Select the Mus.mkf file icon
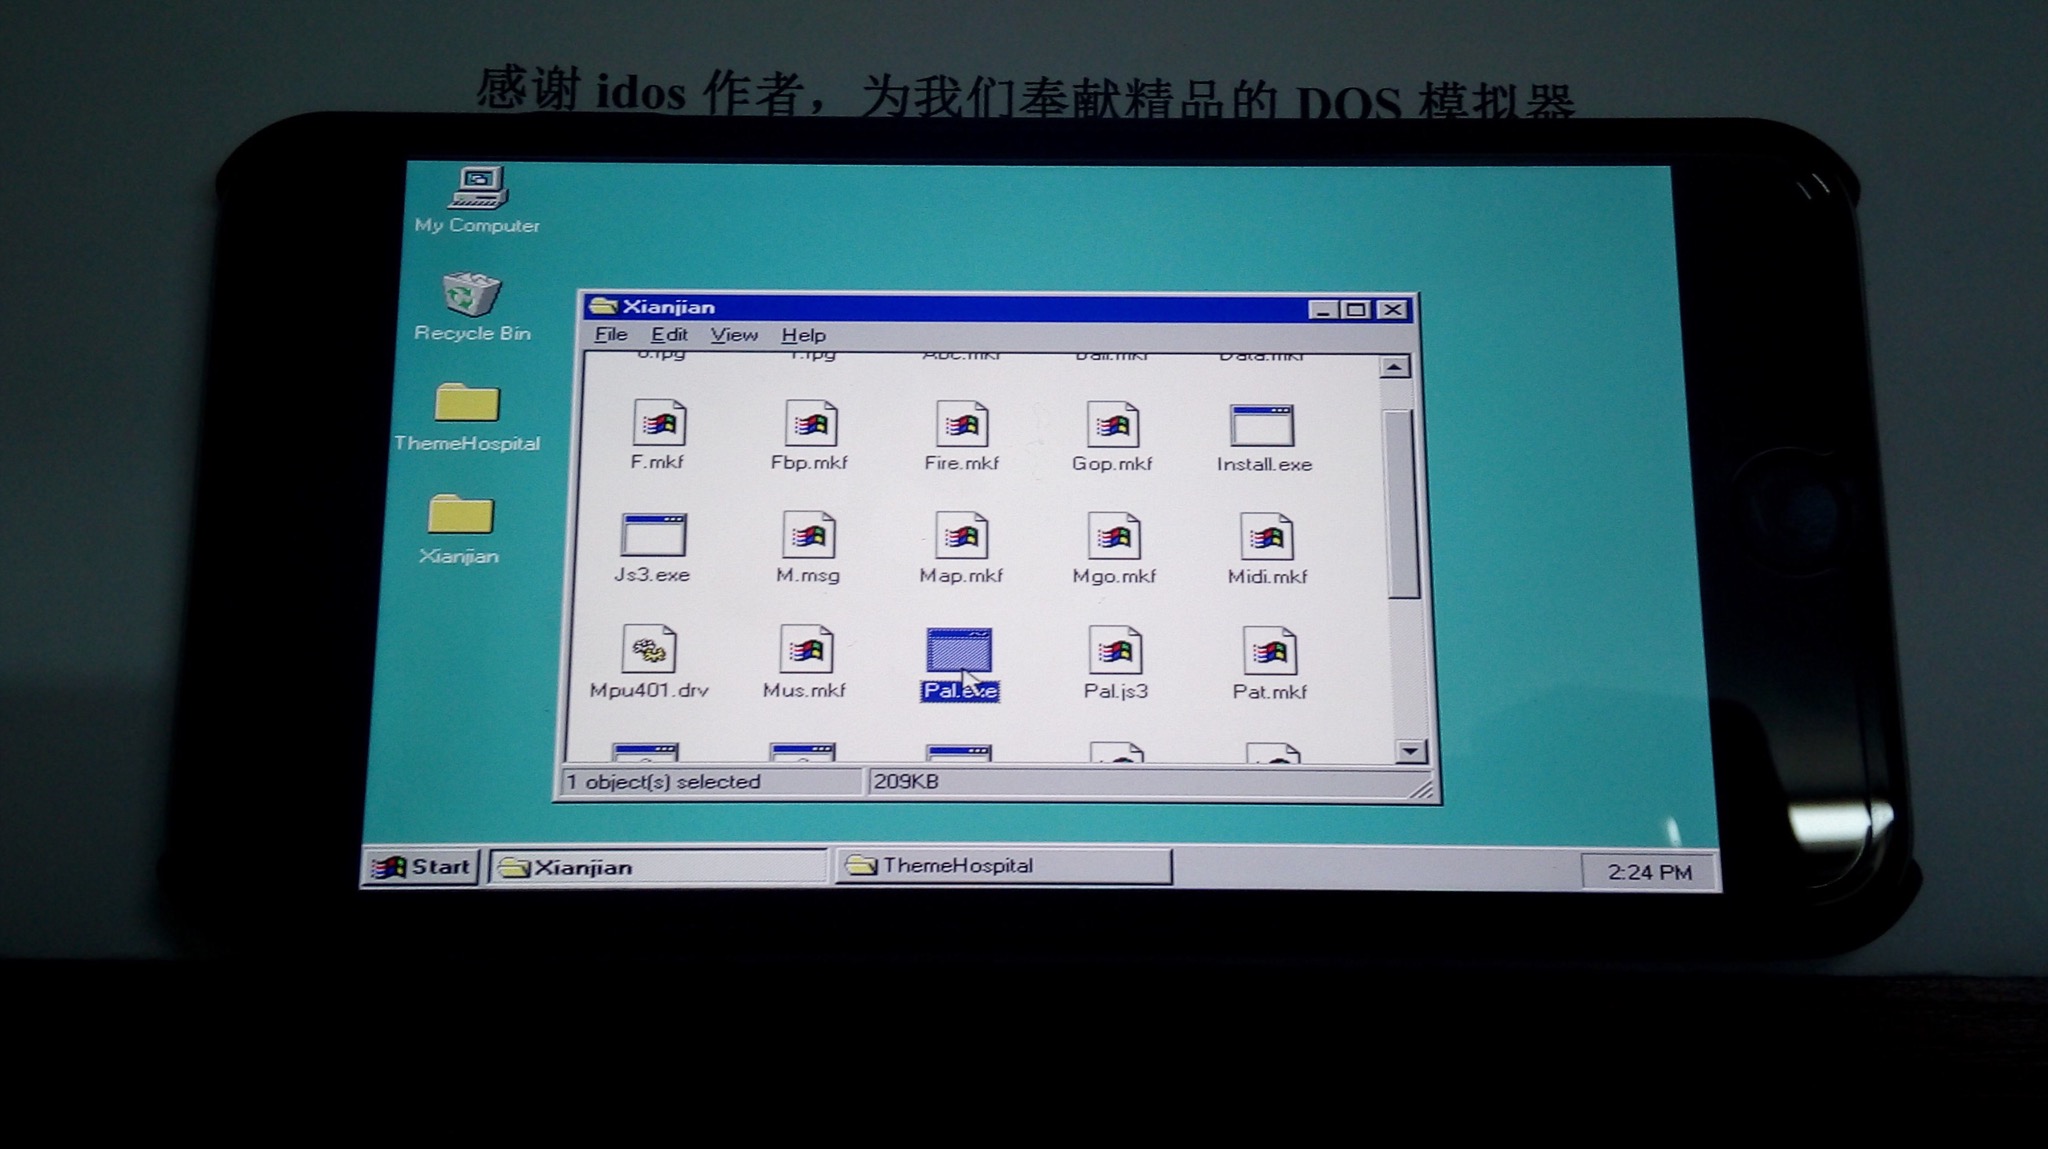2048x1149 pixels. coord(806,650)
